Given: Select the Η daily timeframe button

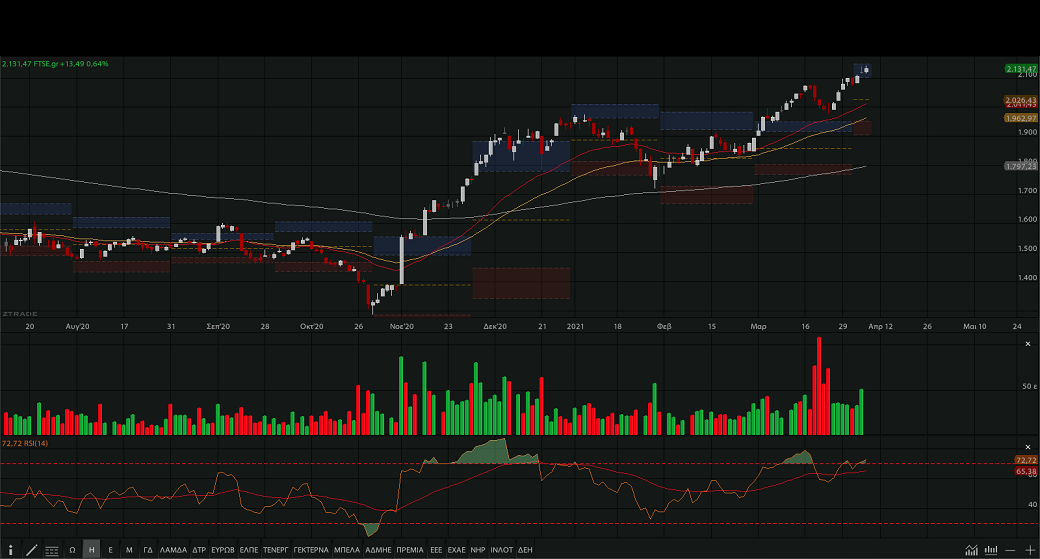Looking at the screenshot, I should pos(92,550).
